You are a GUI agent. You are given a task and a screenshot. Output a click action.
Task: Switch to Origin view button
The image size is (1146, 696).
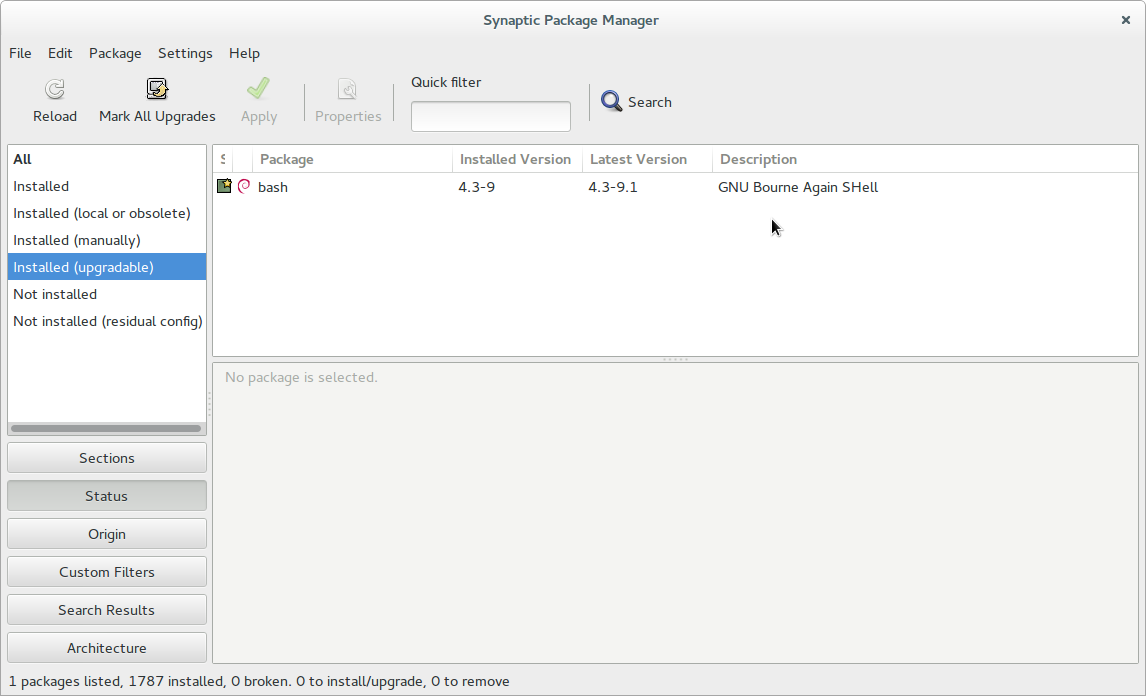pyautogui.click(x=107, y=534)
